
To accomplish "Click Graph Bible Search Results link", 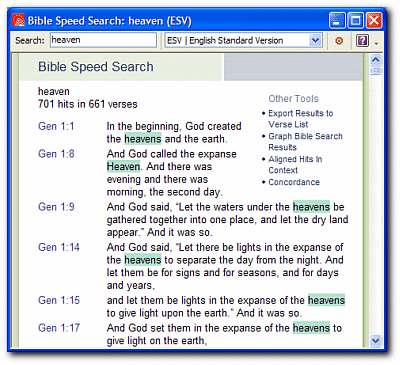I will [x=305, y=142].
